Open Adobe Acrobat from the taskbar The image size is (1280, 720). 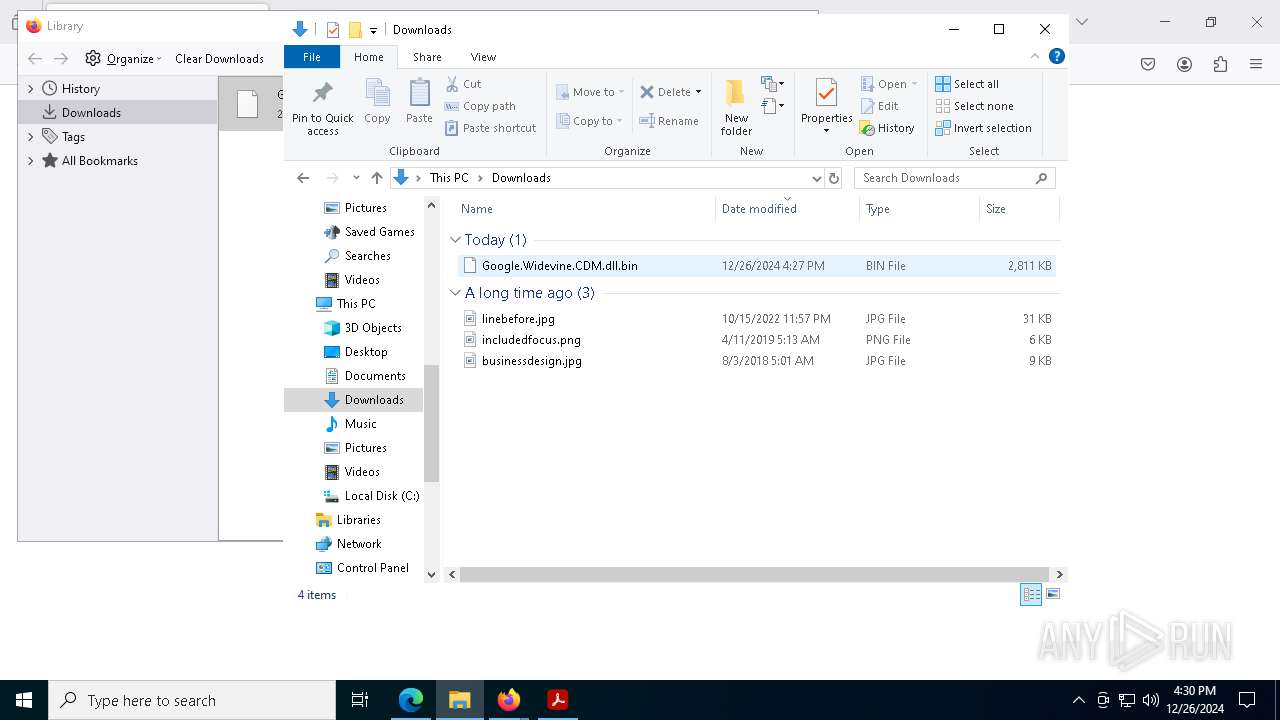(558, 700)
